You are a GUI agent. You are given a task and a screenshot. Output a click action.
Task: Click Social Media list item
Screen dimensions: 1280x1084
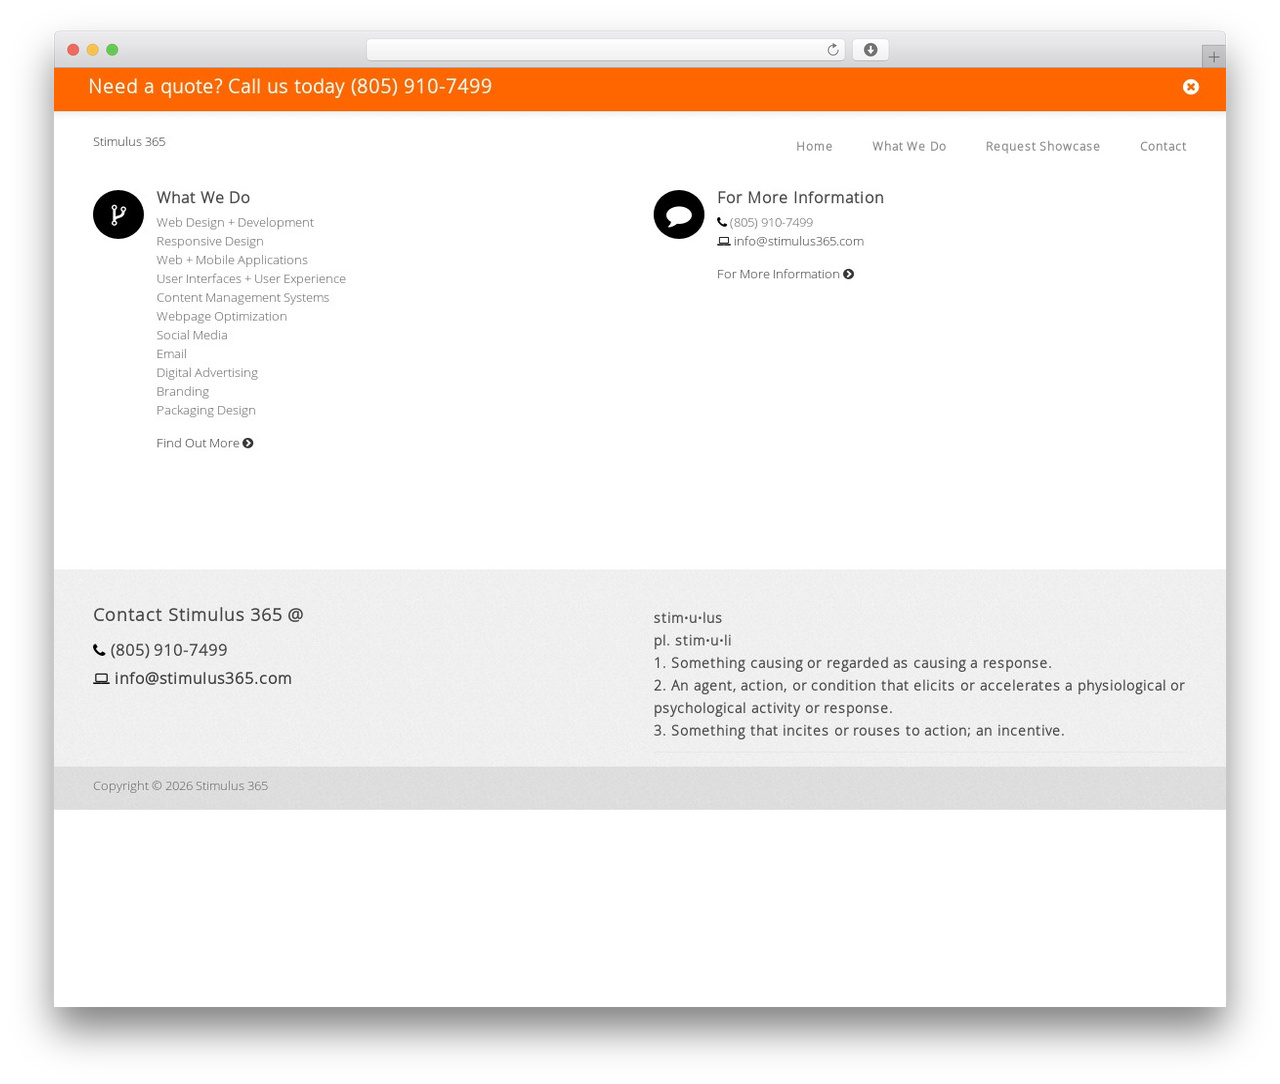(x=192, y=335)
